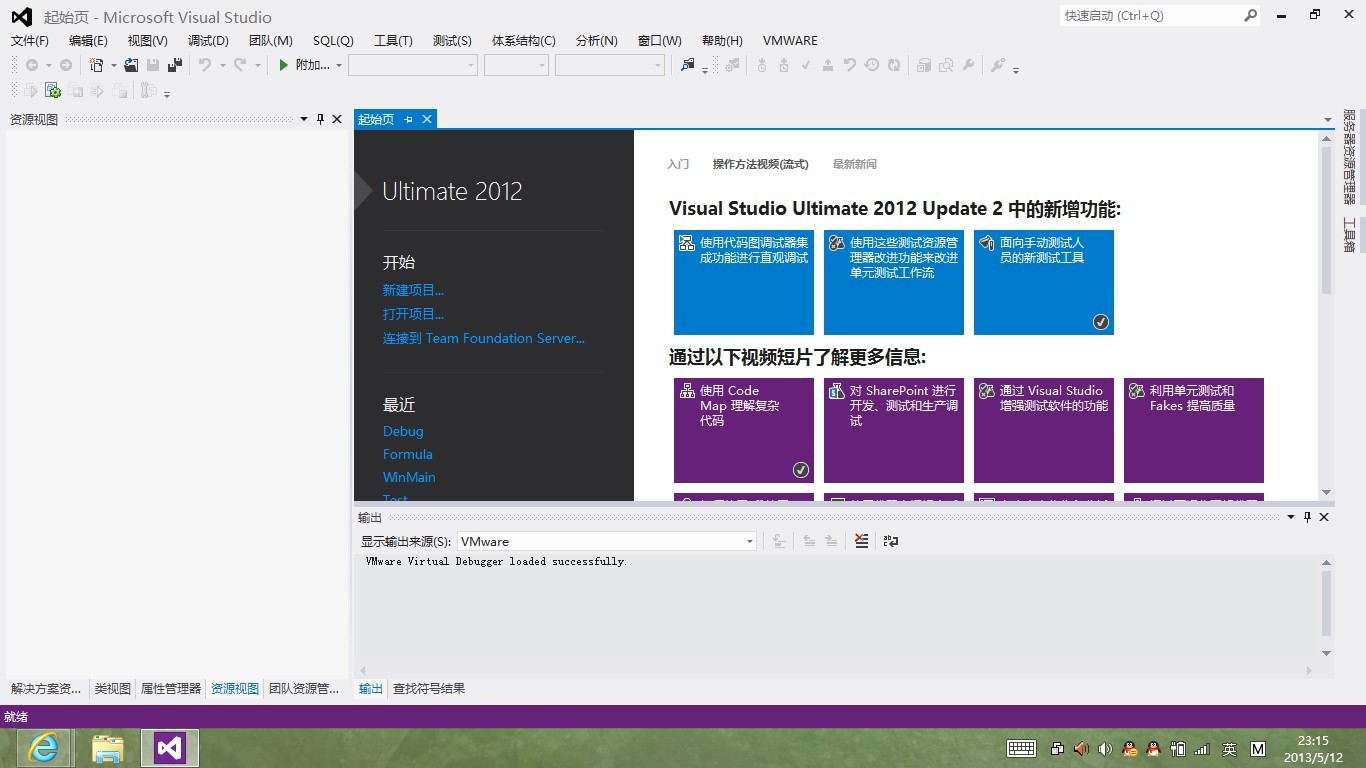Open the VMWARE menu
Viewport: 1366px width, 768px height.
coord(790,41)
